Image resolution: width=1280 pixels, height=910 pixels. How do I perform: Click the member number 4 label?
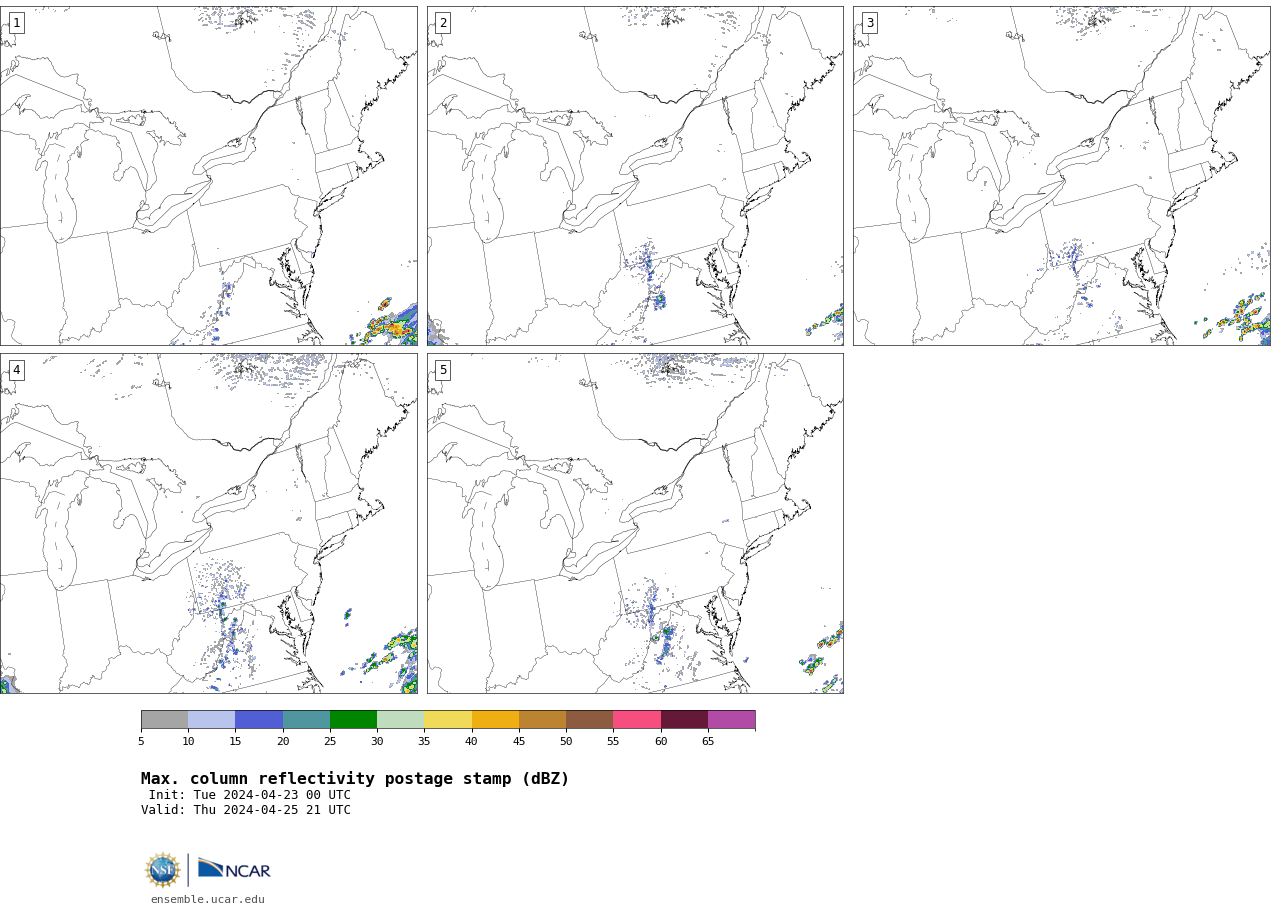pyautogui.click(x=16, y=370)
